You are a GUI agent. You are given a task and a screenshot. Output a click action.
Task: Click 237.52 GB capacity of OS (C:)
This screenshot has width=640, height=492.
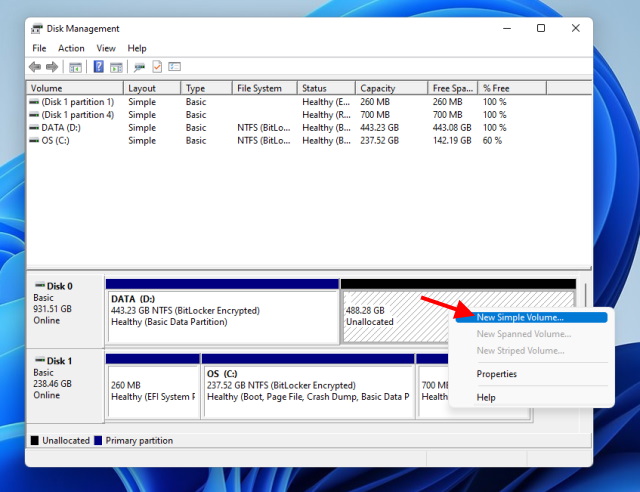tap(379, 140)
